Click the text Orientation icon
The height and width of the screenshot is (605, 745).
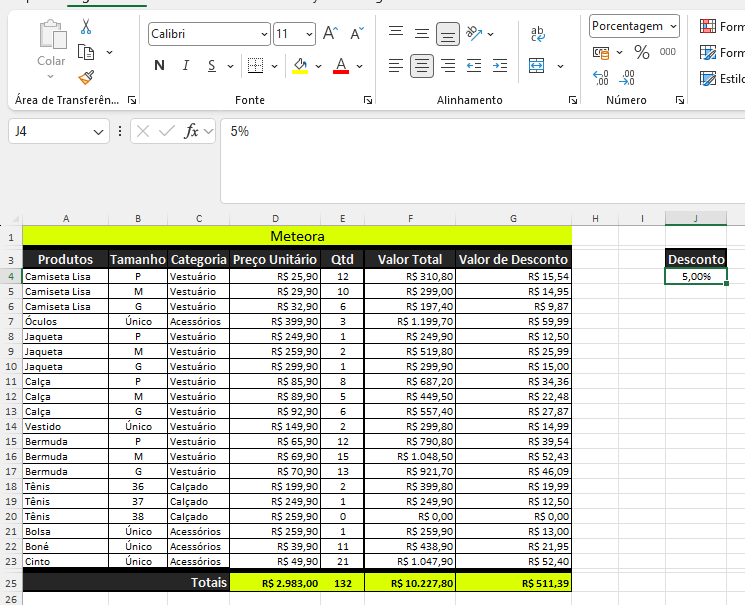[474, 33]
